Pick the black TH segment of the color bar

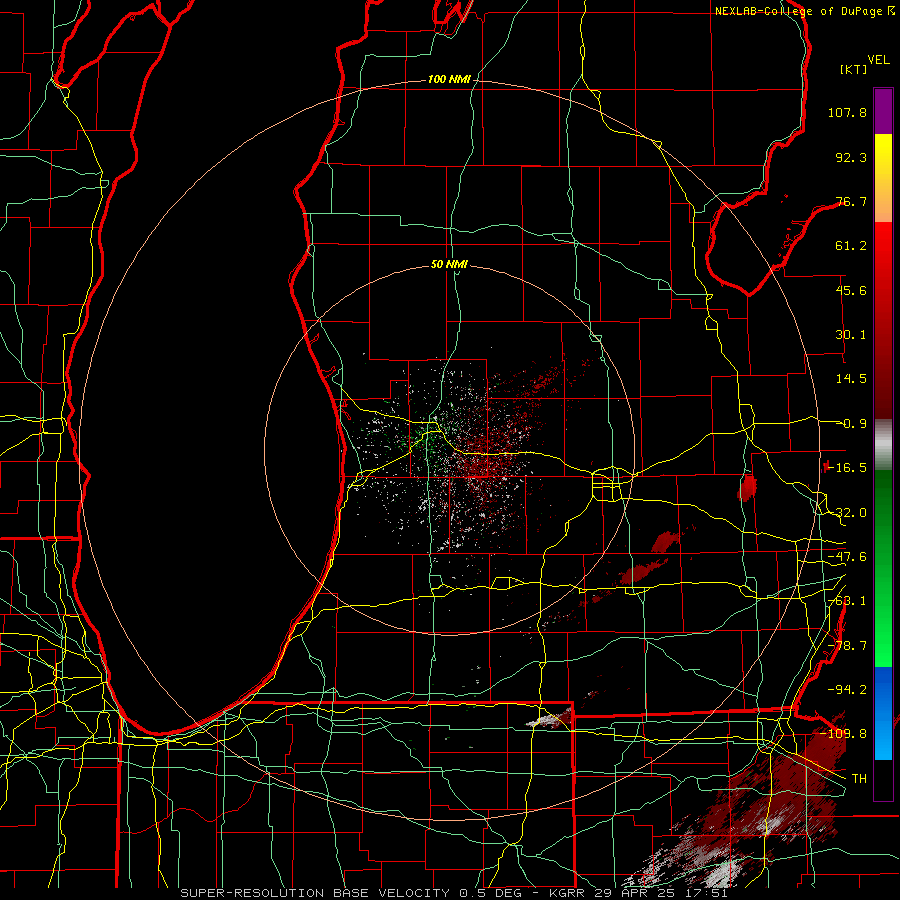point(883,779)
